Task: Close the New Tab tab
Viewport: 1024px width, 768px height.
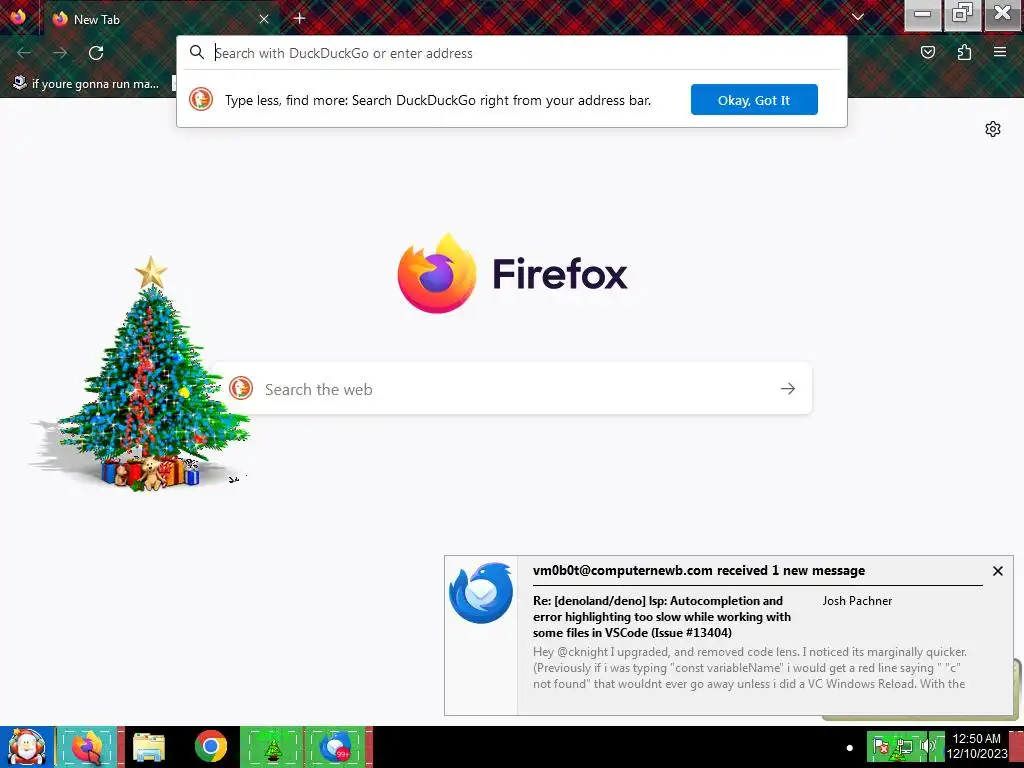Action: (x=264, y=19)
